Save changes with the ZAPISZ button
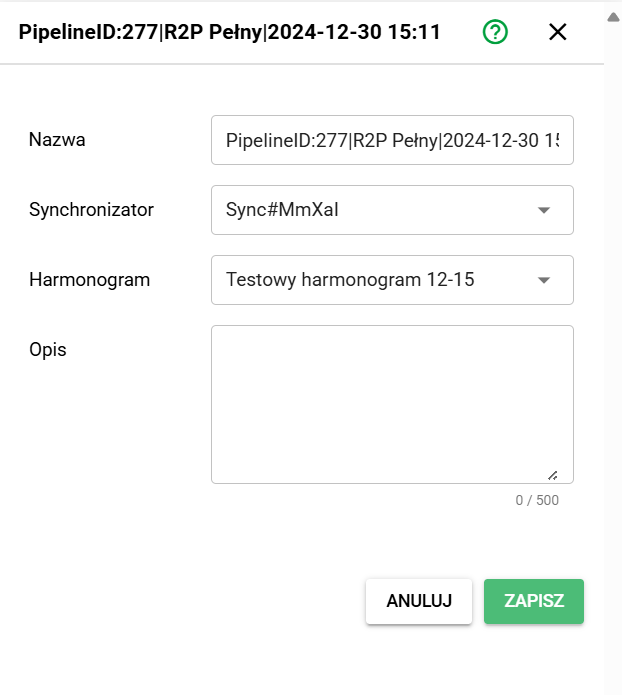This screenshot has height=695, width=622. tap(534, 601)
